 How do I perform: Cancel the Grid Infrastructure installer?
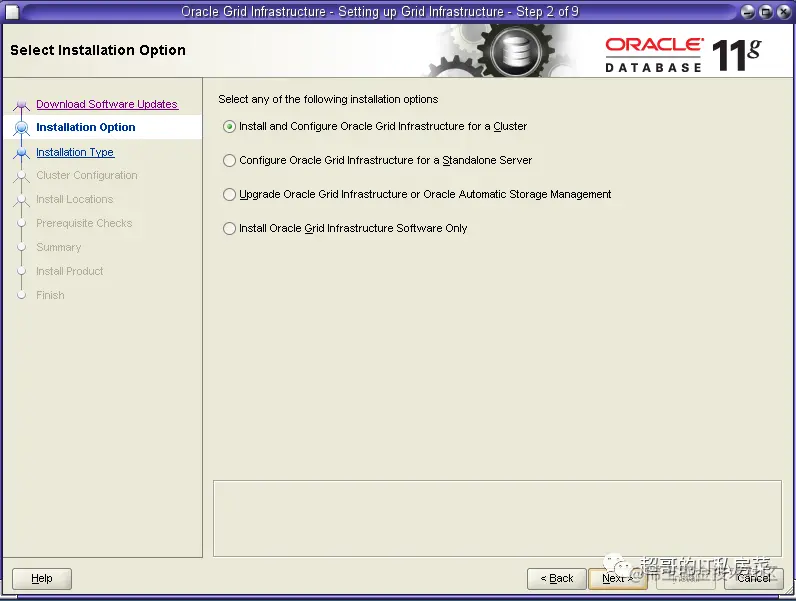(x=754, y=579)
